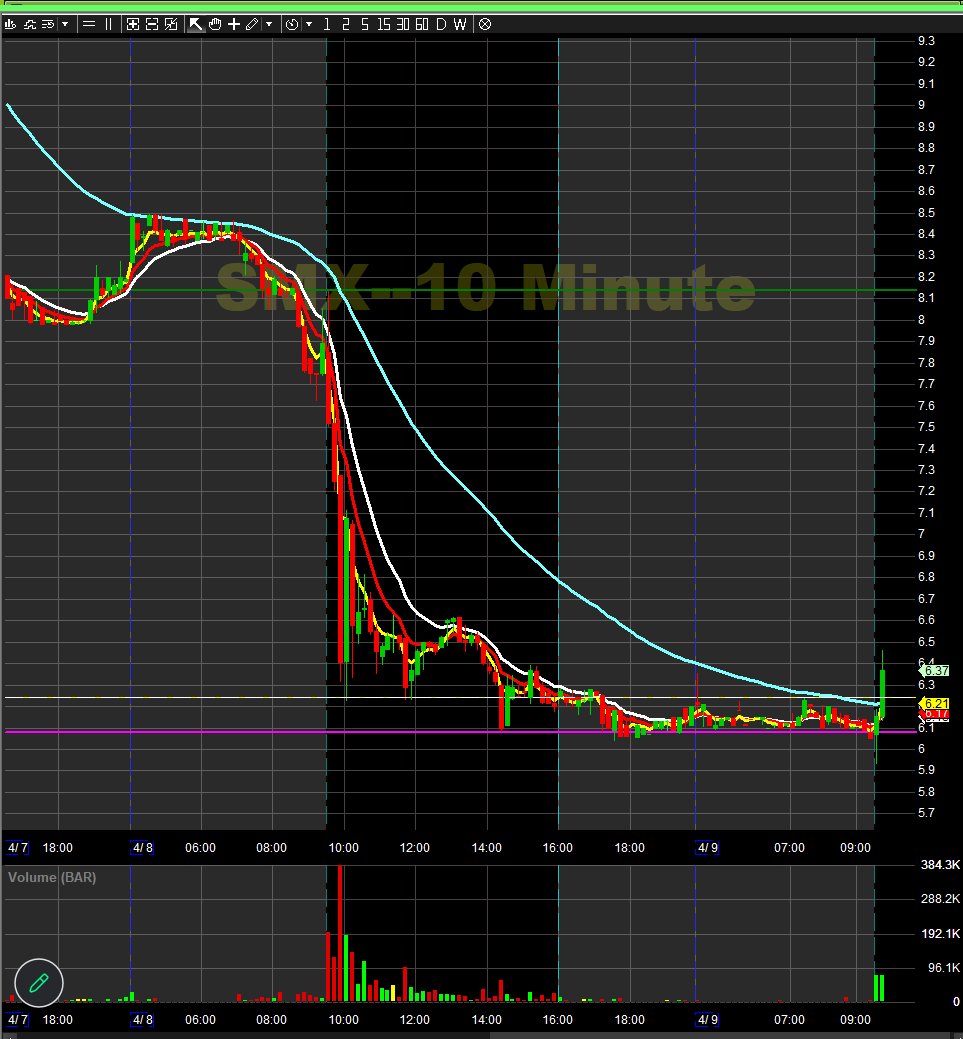Select the crosshair plus tool
Screen dimensions: 963x1039
[231, 24]
